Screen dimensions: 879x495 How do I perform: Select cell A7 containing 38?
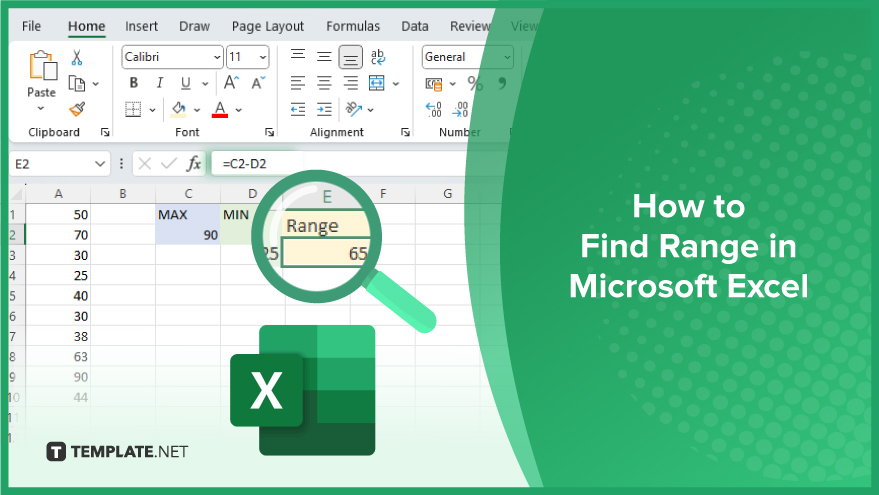[x=58, y=336]
